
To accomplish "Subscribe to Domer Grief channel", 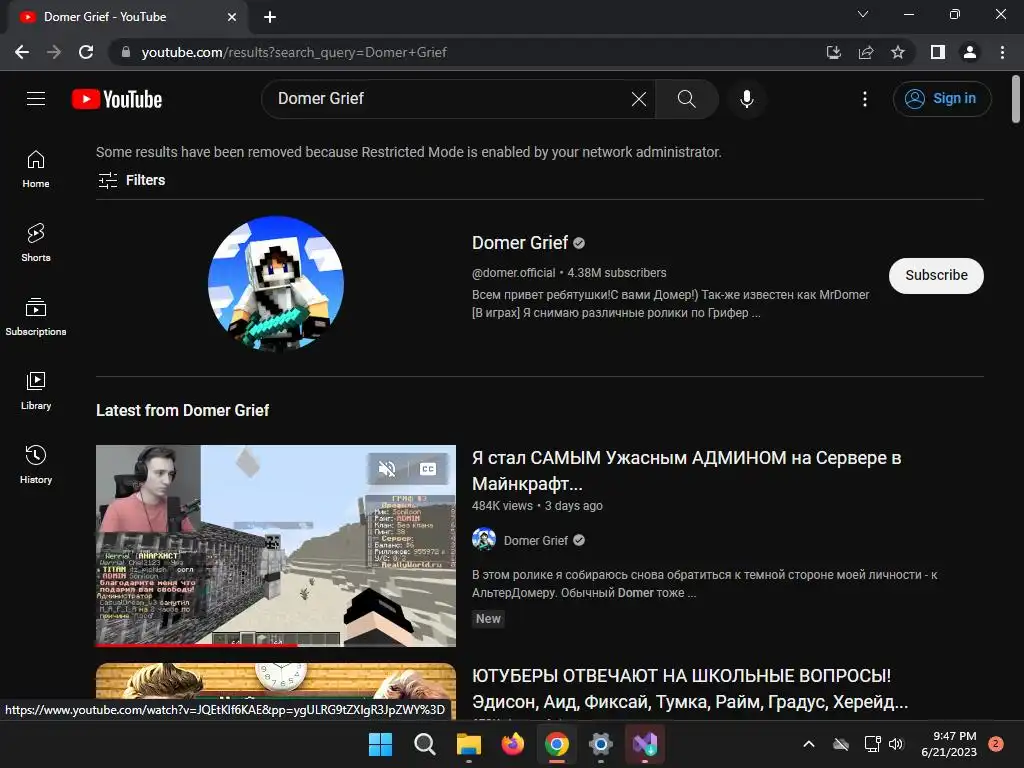I will [936, 276].
